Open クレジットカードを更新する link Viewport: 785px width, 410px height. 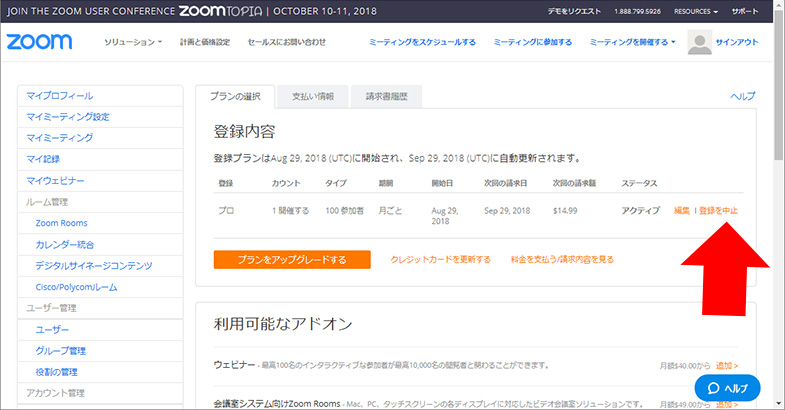click(440, 259)
